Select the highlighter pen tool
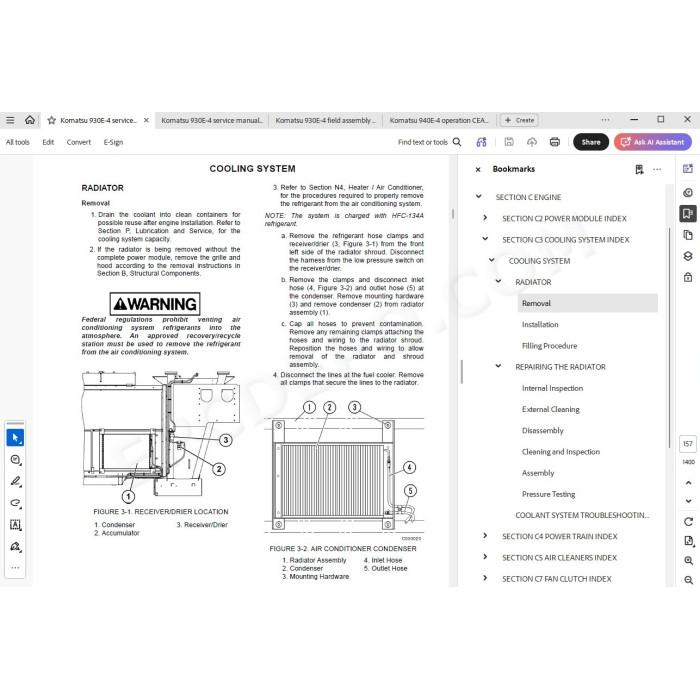The width and height of the screenshot is (700, 700). 15,481
